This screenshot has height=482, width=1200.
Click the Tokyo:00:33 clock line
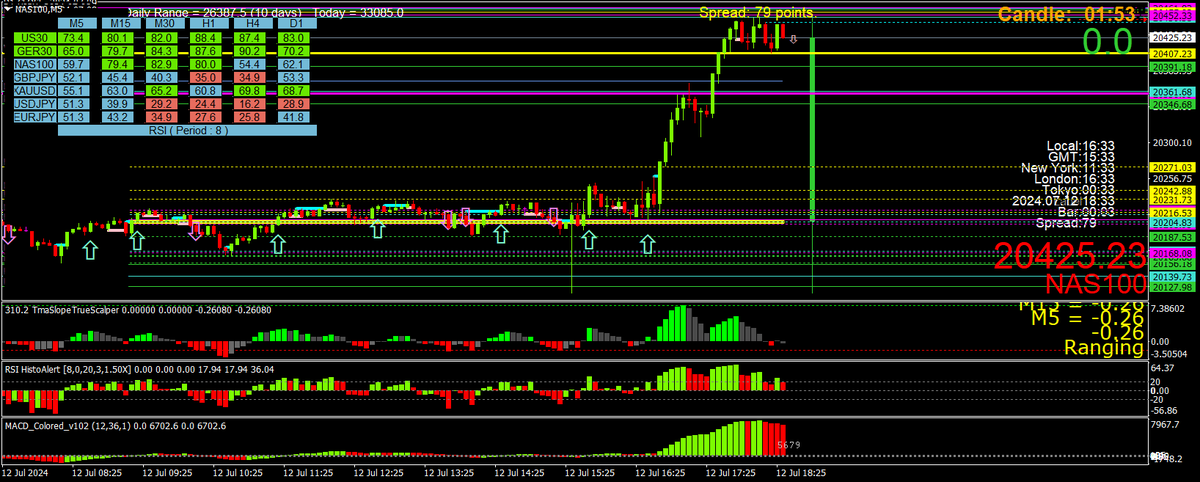[1078, 190]
